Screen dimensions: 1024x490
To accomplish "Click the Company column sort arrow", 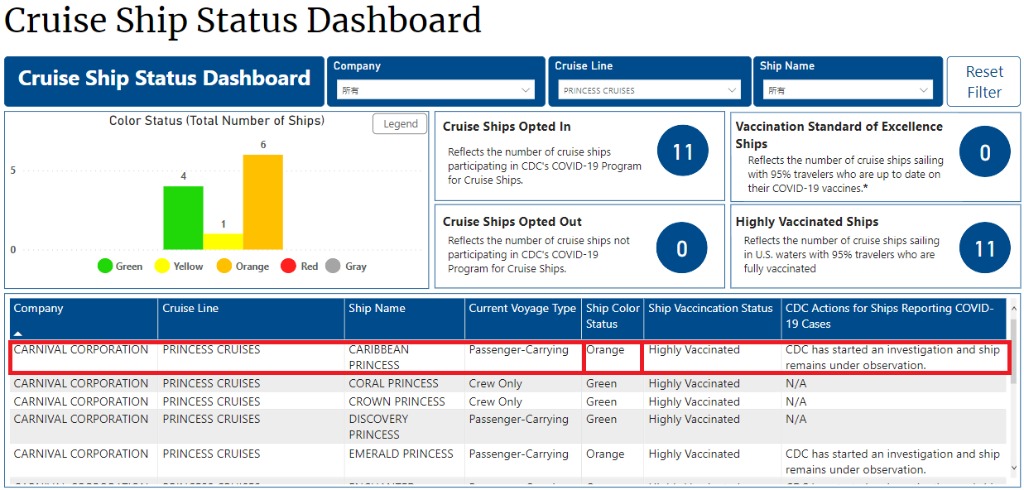I will (x=18, y=333).
